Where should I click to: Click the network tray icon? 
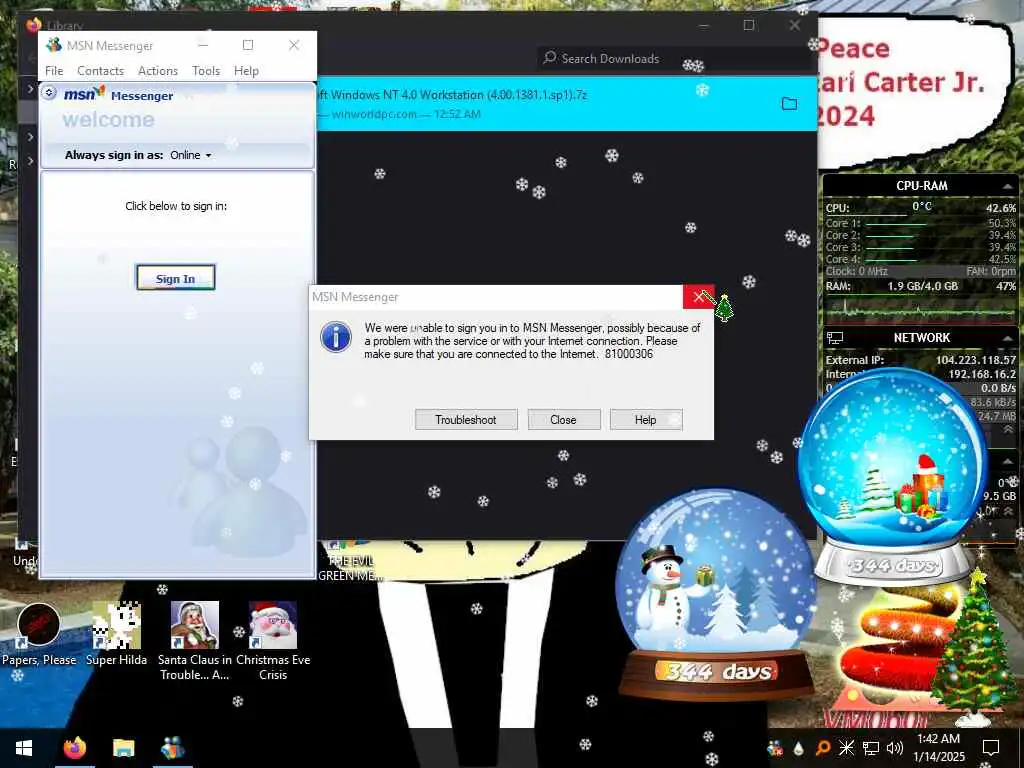pyautogui.click(x=871, y=748)
